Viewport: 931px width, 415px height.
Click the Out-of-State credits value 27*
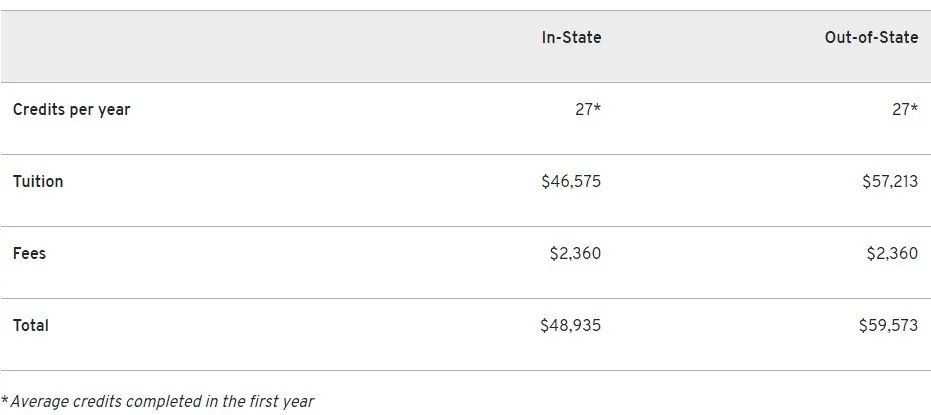[904, 110]
